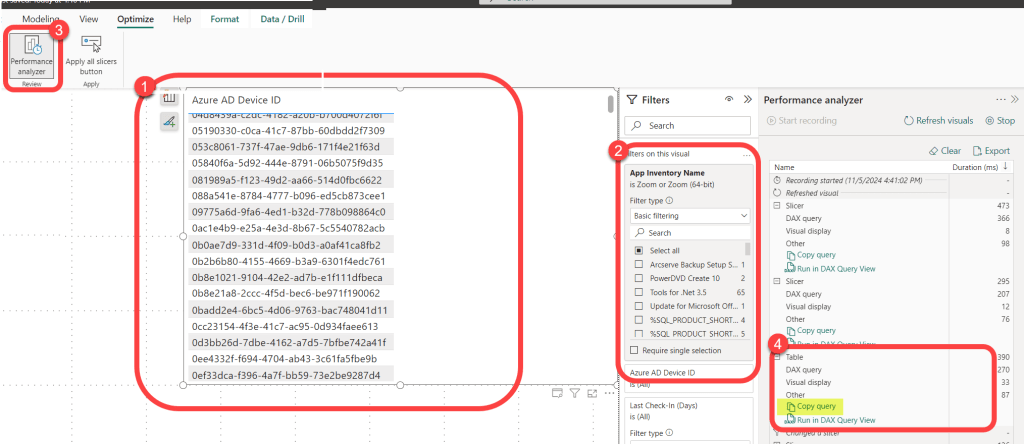Click the Performance analyzer ribbon button
The width and height of the screenshot is (1024, 444).
[32, 58]
